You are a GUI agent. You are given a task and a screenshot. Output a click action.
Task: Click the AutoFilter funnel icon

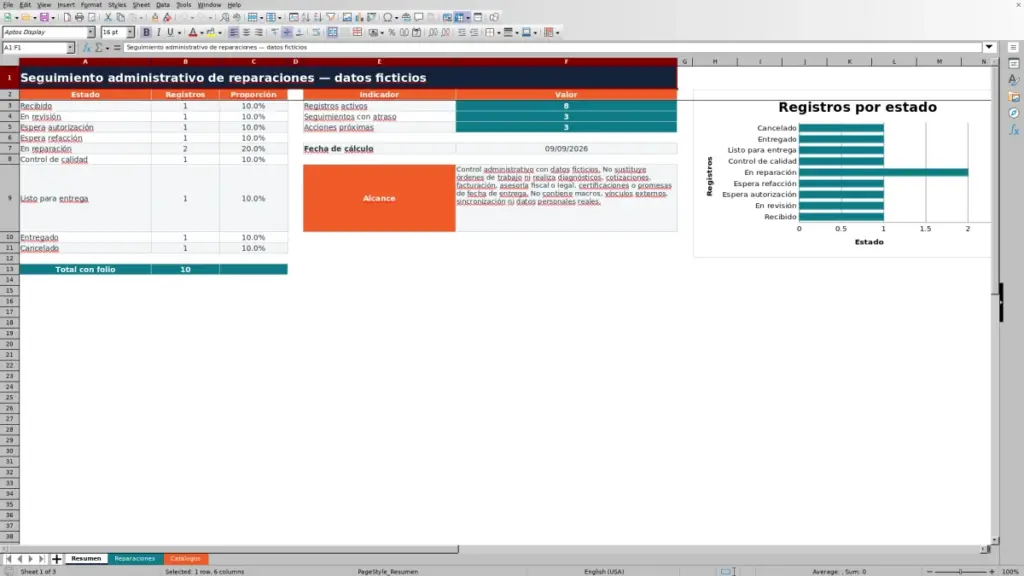[x=330, y=18]
